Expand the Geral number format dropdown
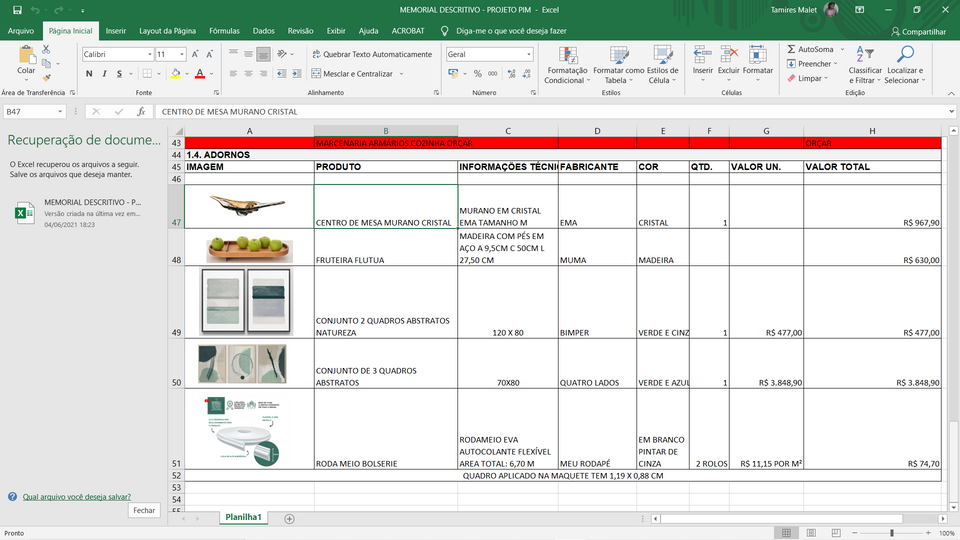Image resolution: width=960 pixels, height=540 pixels. click(x=529, y=54)
